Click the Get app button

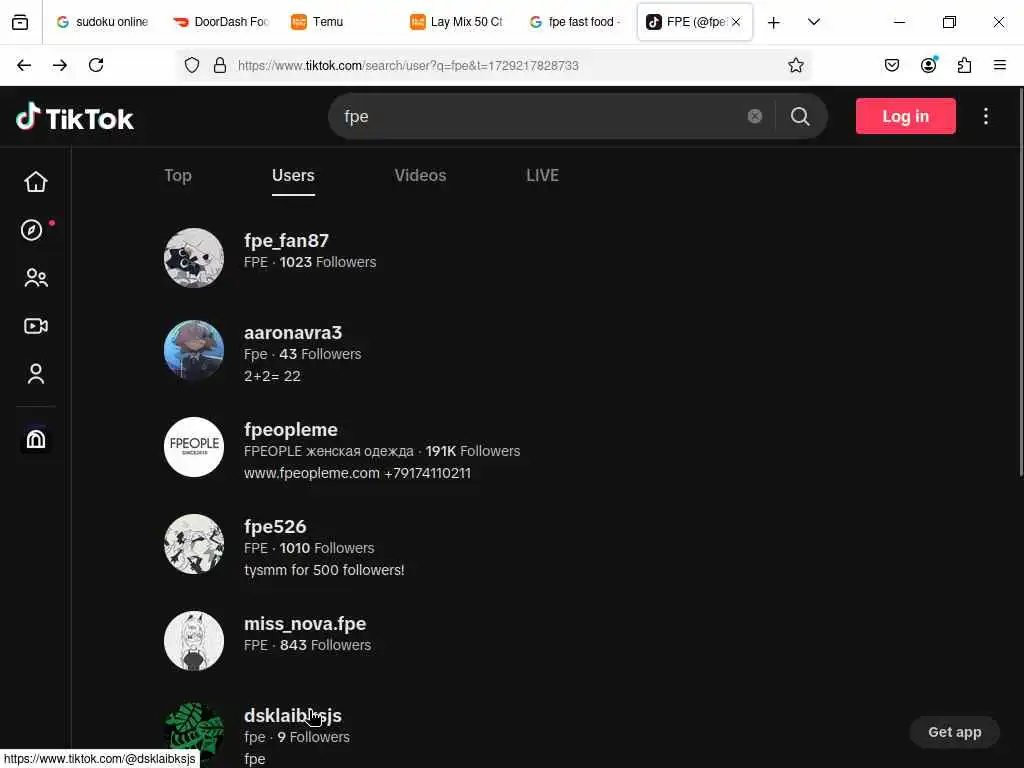[x=955, y=732]
